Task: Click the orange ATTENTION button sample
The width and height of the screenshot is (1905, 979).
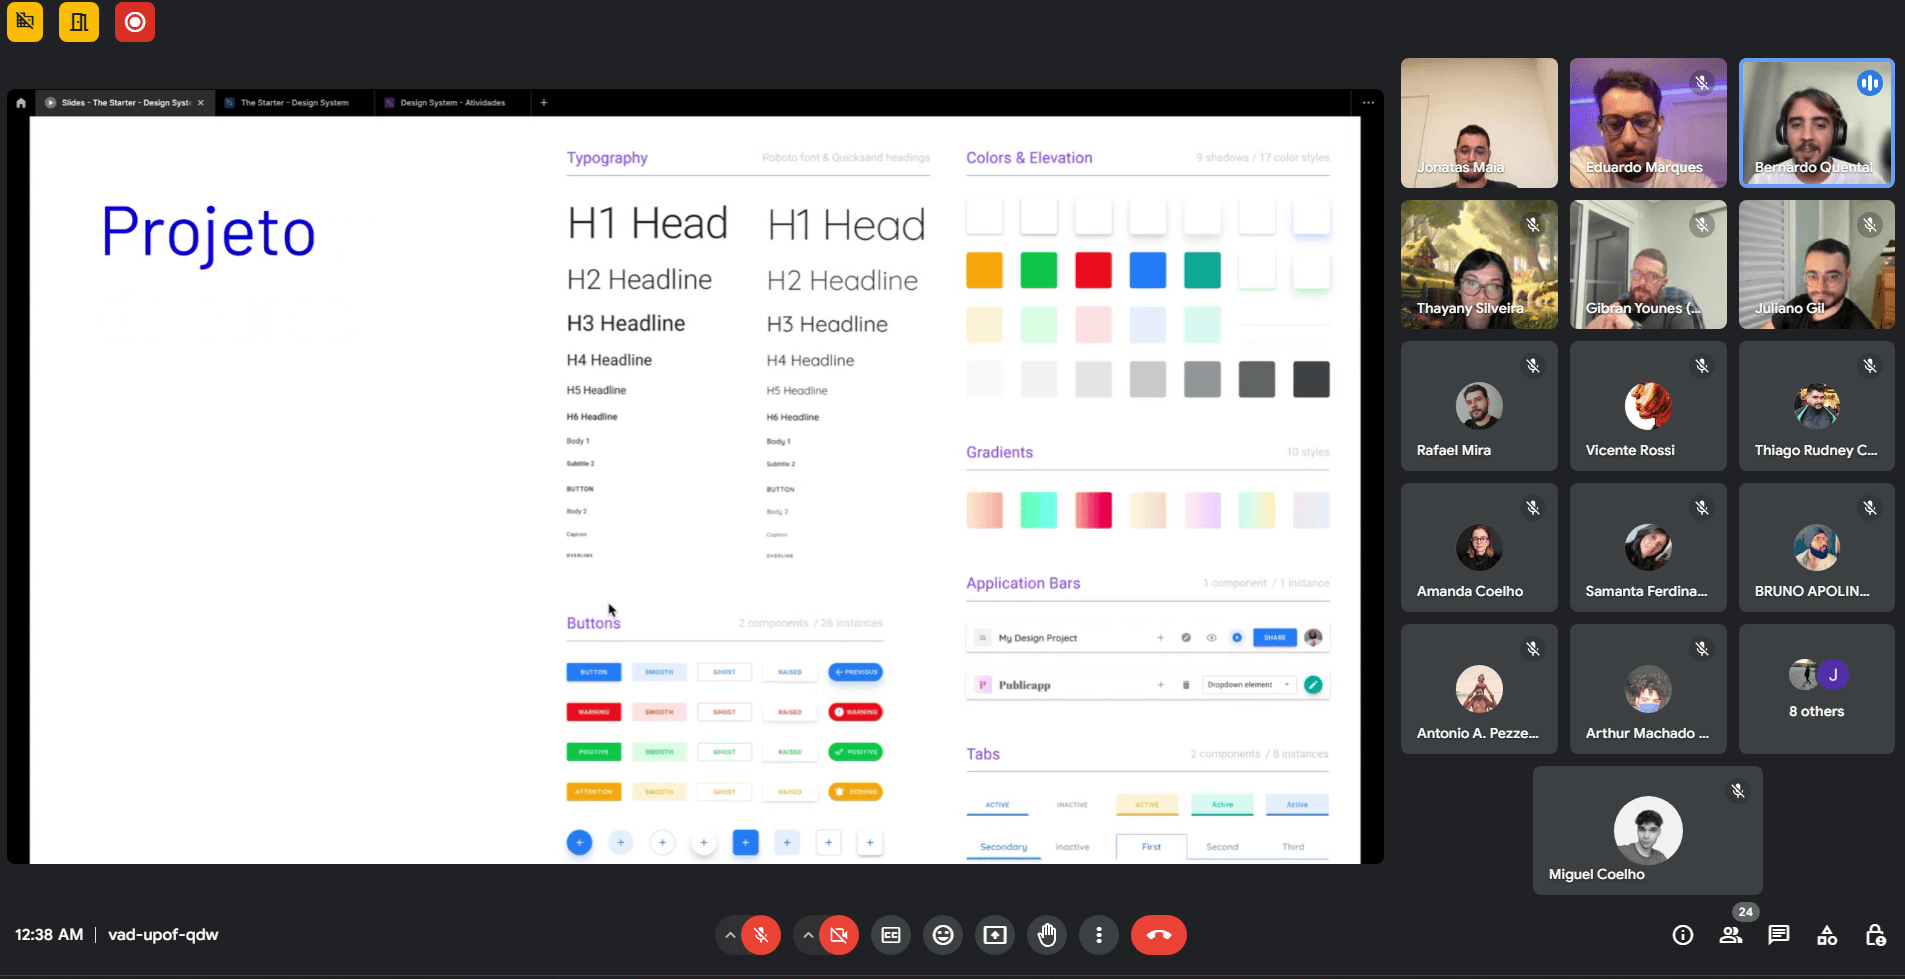Action: click(594, 792)
